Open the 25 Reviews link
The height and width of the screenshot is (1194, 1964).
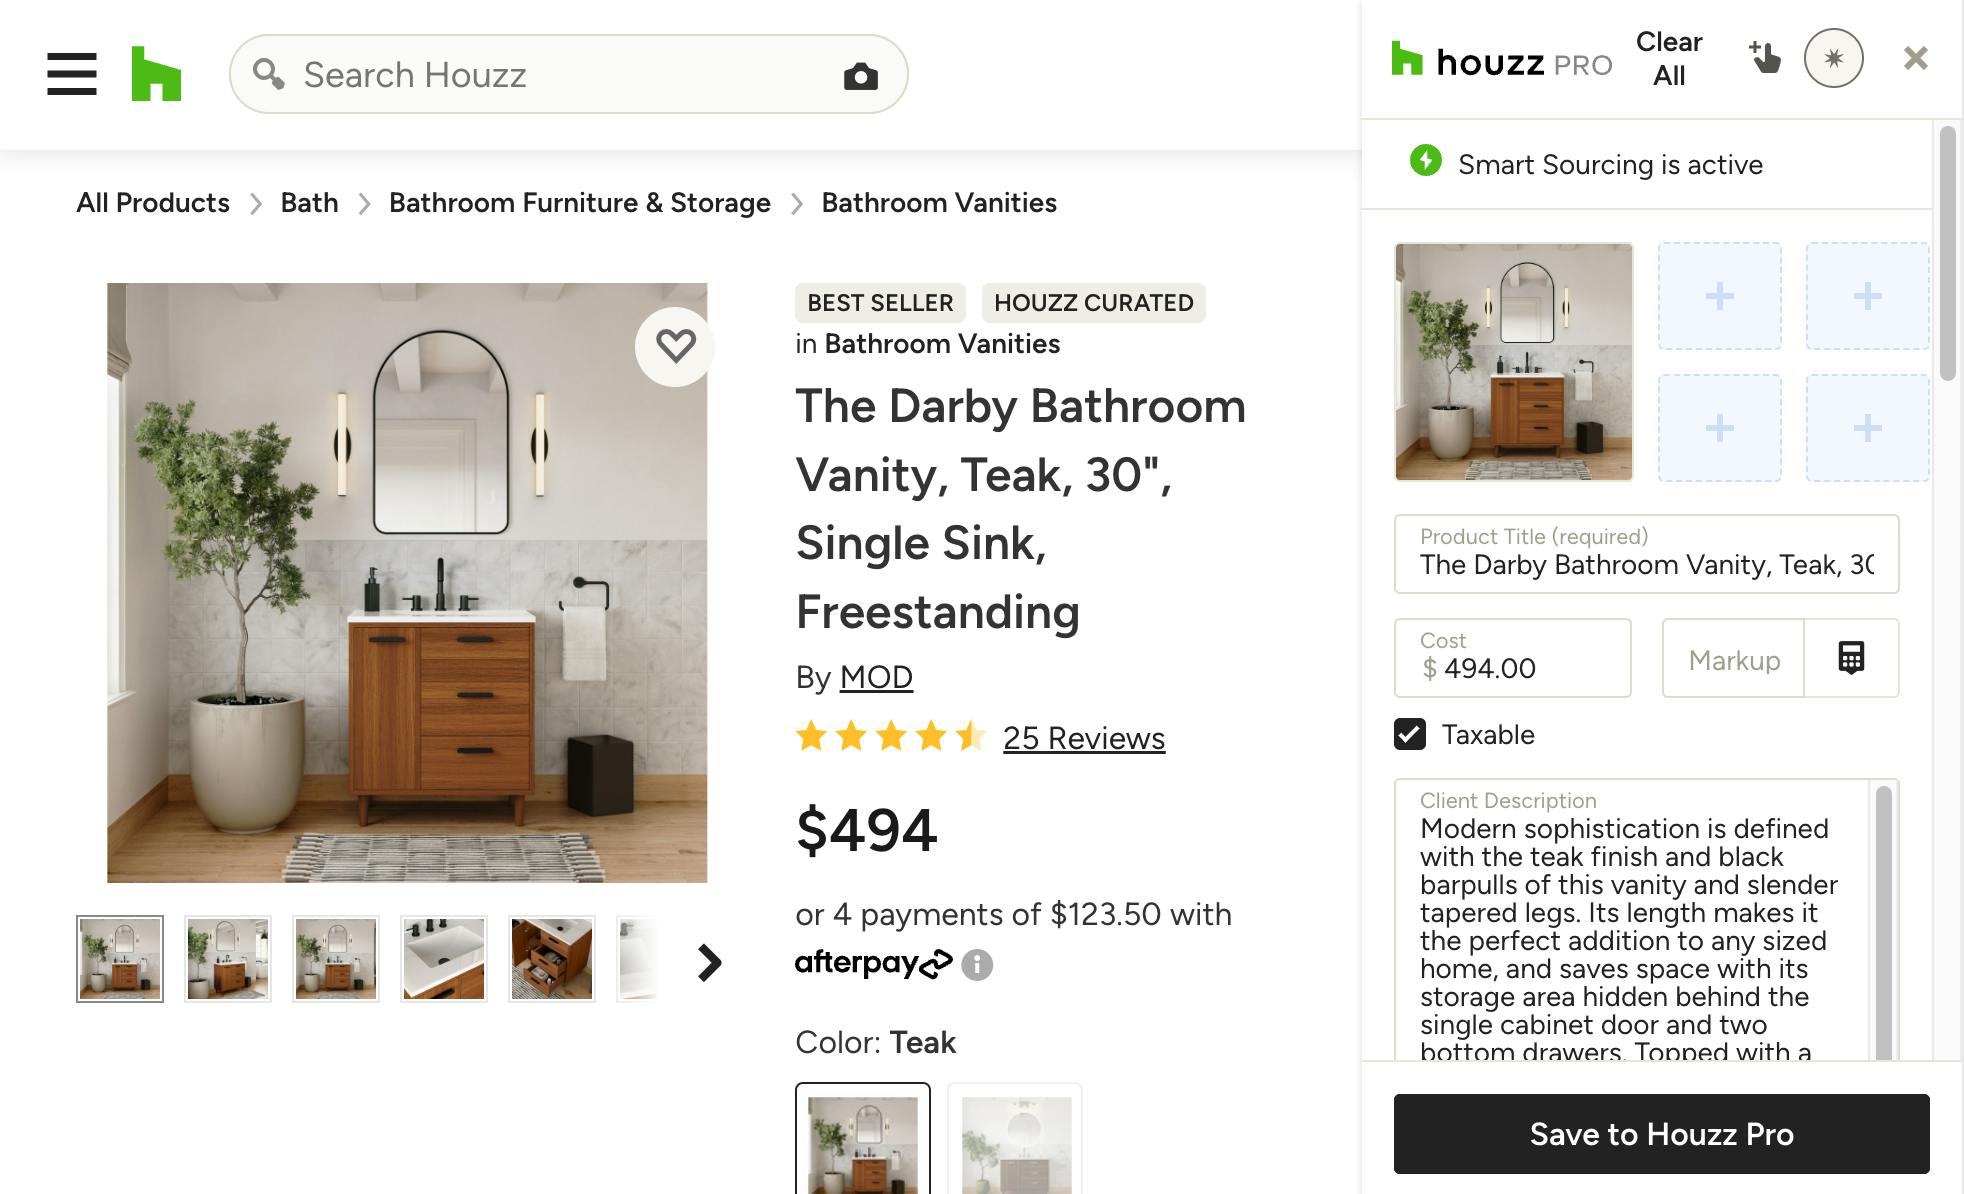pyautogui.click(x=1084, y=738)
